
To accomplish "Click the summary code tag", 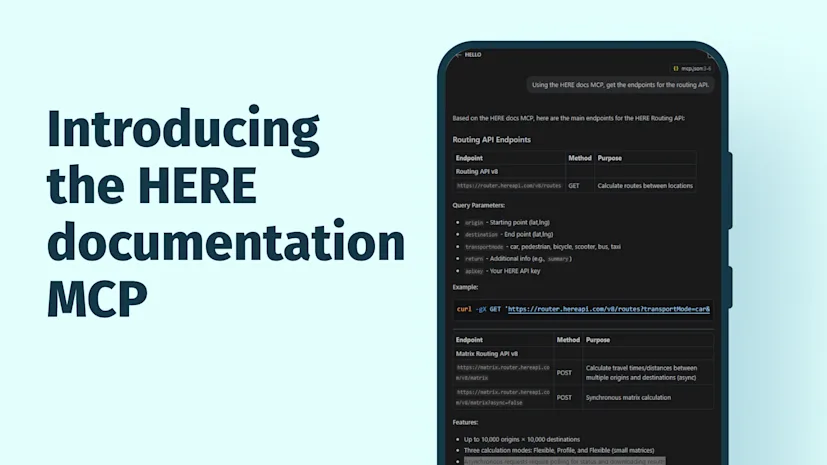I will [x=558, y=259].
